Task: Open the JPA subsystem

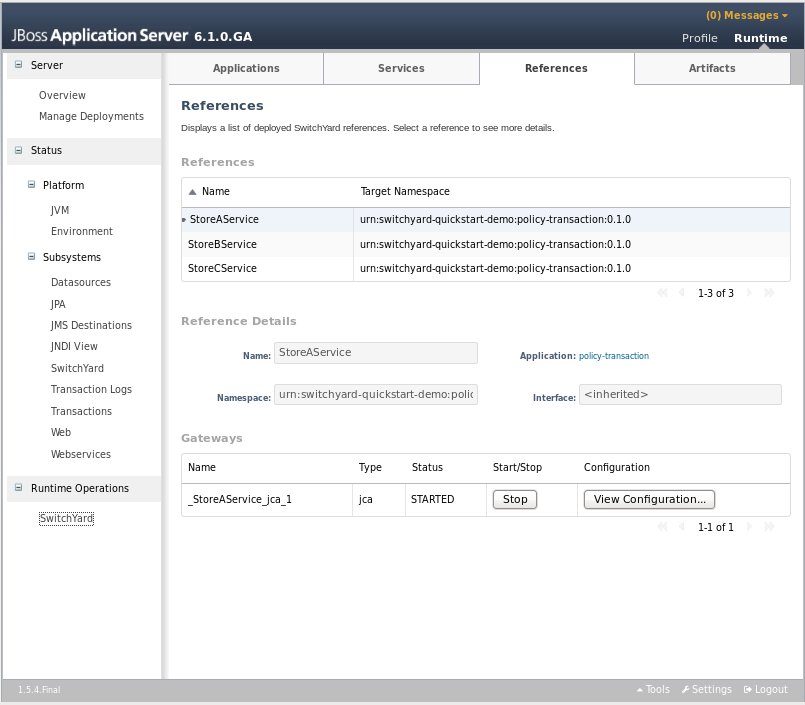Action: coord(58,304)
